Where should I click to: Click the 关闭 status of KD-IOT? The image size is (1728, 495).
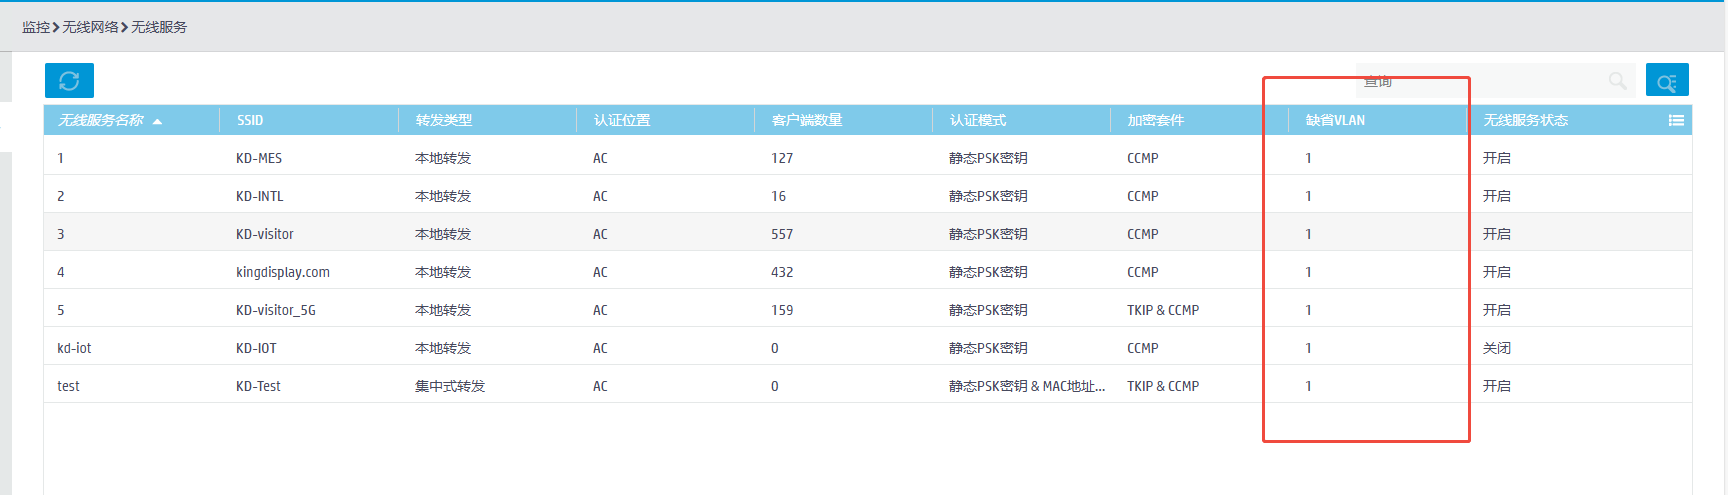(x=1497, y=348)
